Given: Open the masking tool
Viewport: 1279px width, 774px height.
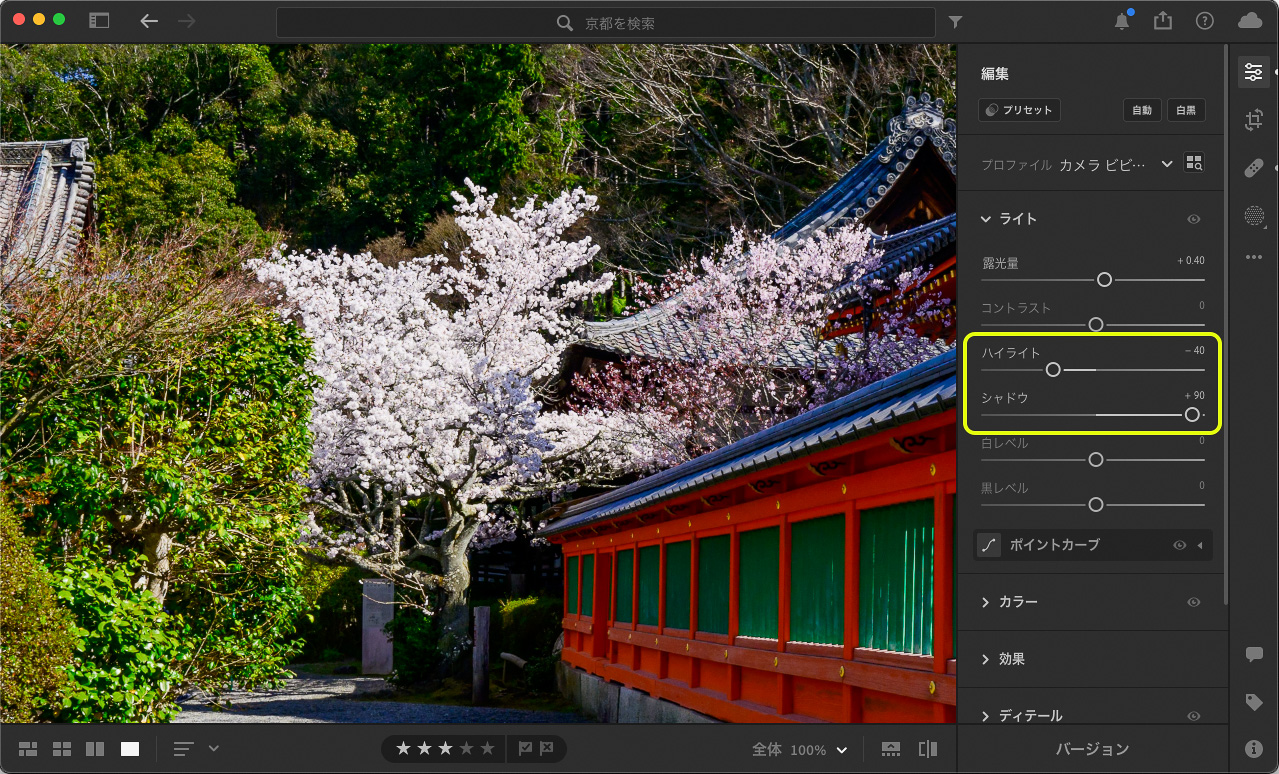Looking at the screenshot, I should (x=1253, y=215).
